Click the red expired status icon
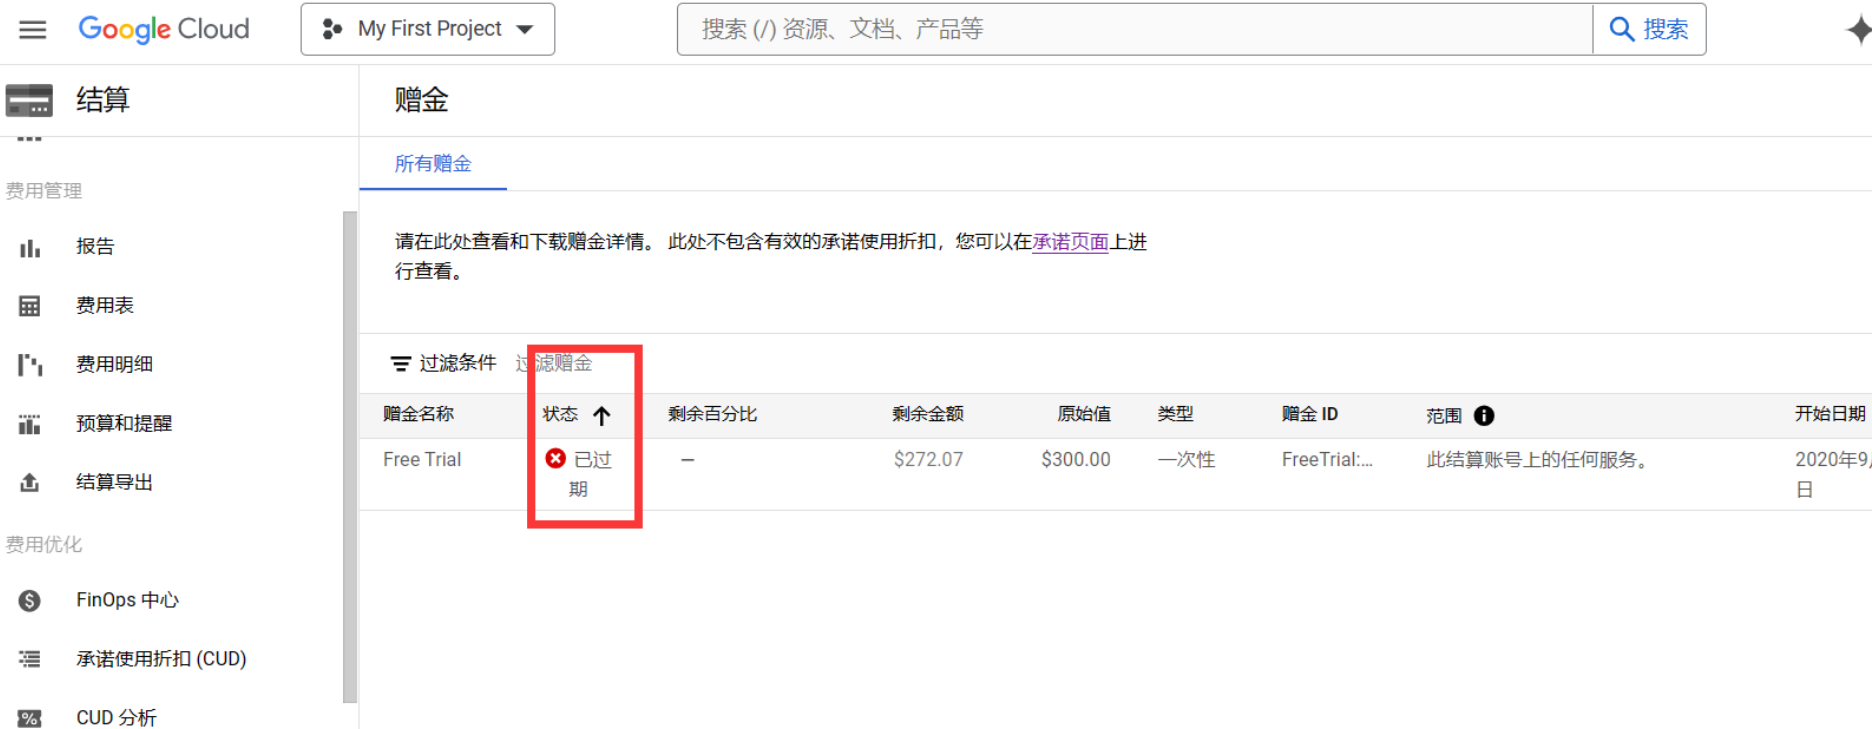Screen dimensions: 1872x729 [x=556, y=458]
